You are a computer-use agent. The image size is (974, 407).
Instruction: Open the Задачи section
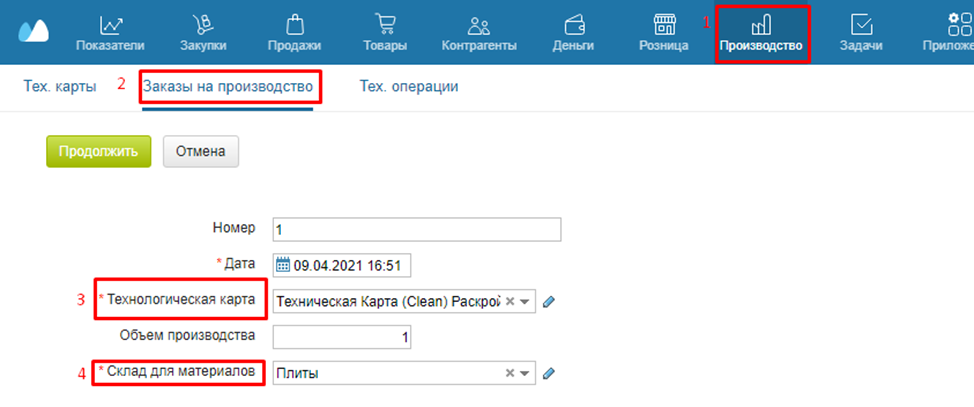(x=861, y=34)
